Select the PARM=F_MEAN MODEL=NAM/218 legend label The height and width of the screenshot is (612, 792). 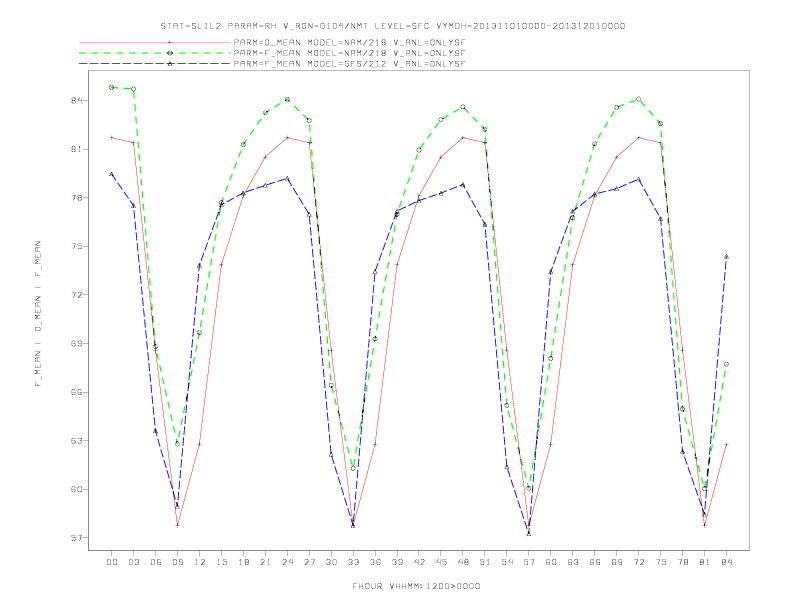click(349, 53)
